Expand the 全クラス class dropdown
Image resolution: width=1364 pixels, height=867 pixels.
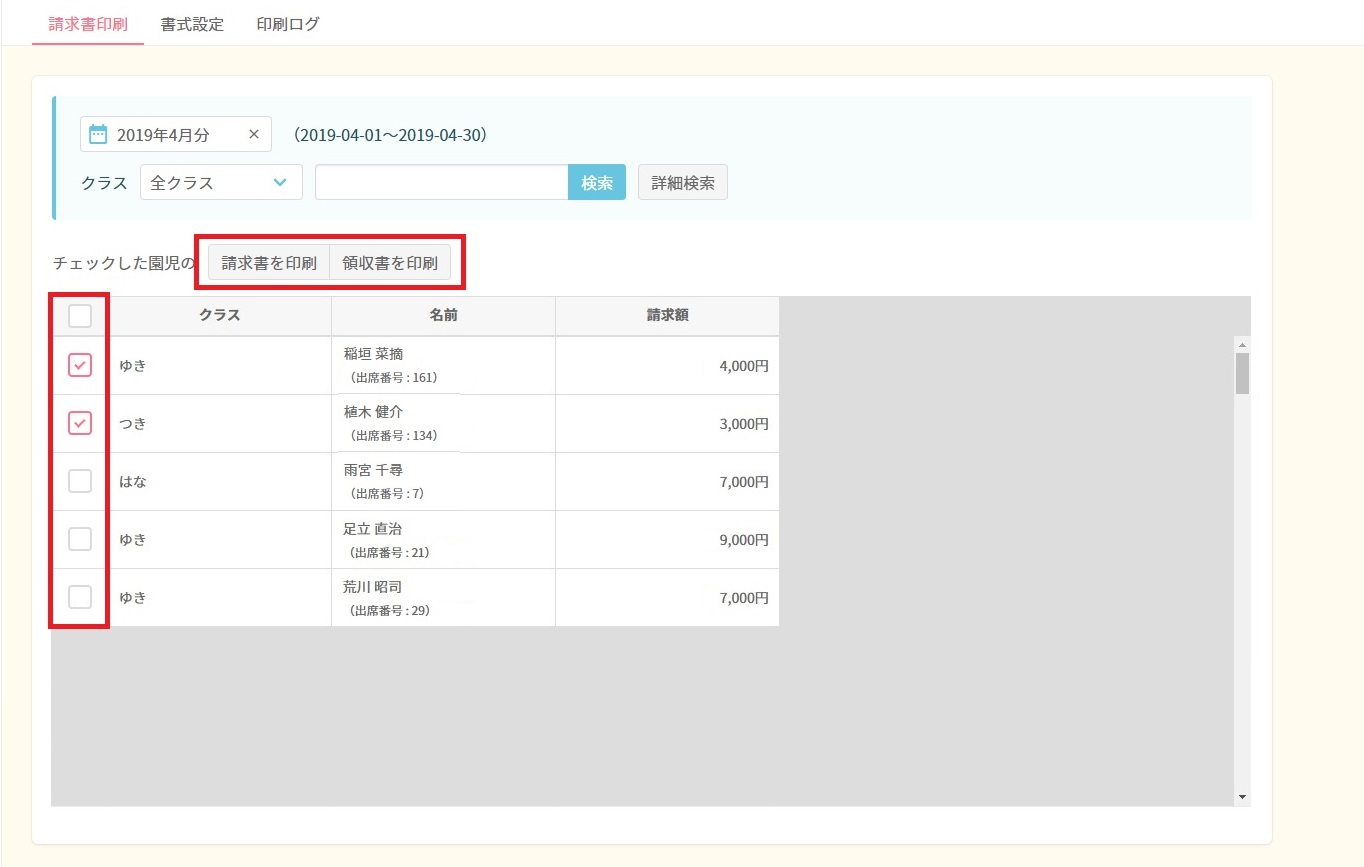click(221, 183)
